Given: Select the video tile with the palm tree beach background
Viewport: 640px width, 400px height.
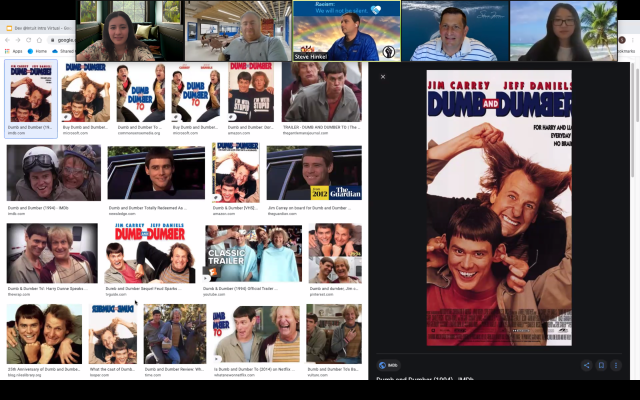Looking at the screenshot, I should [563, 31].
